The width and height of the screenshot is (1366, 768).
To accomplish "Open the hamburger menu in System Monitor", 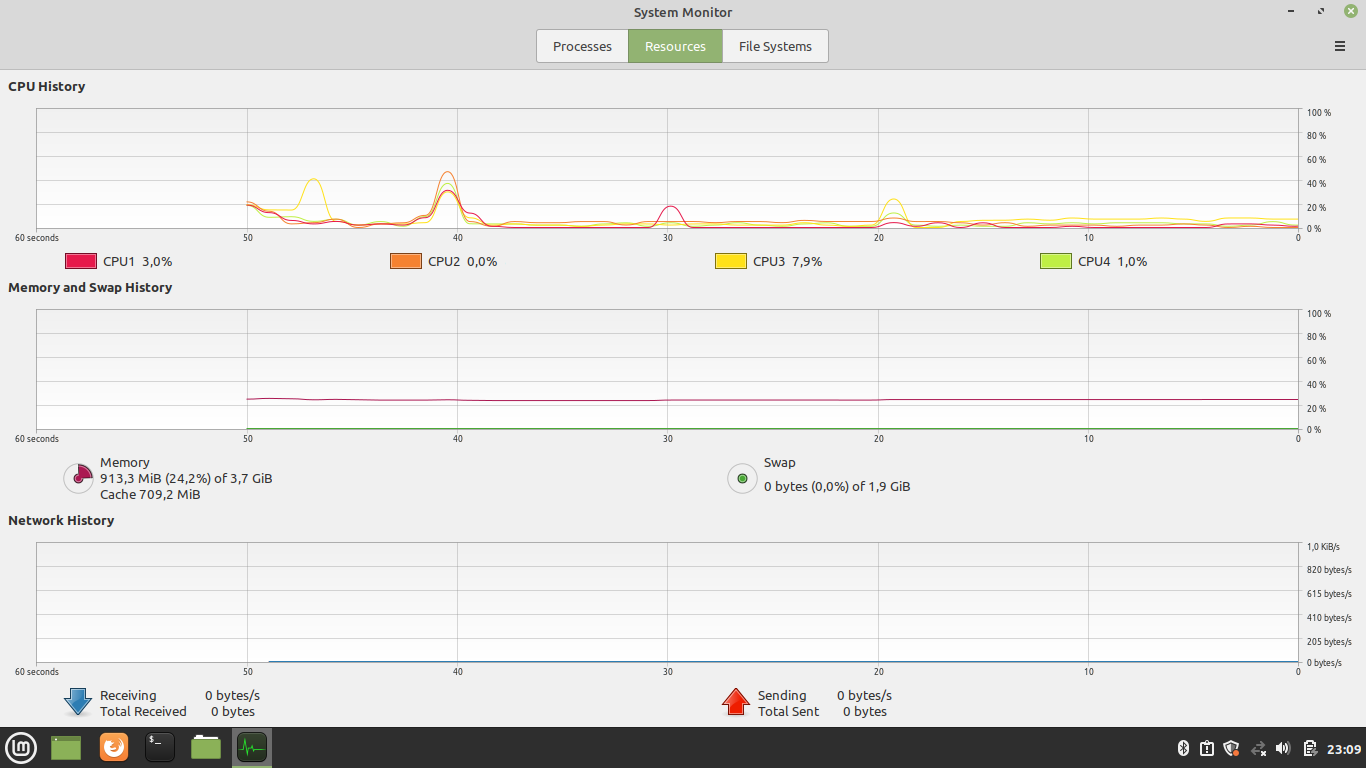I will [x=1340, y=46].
